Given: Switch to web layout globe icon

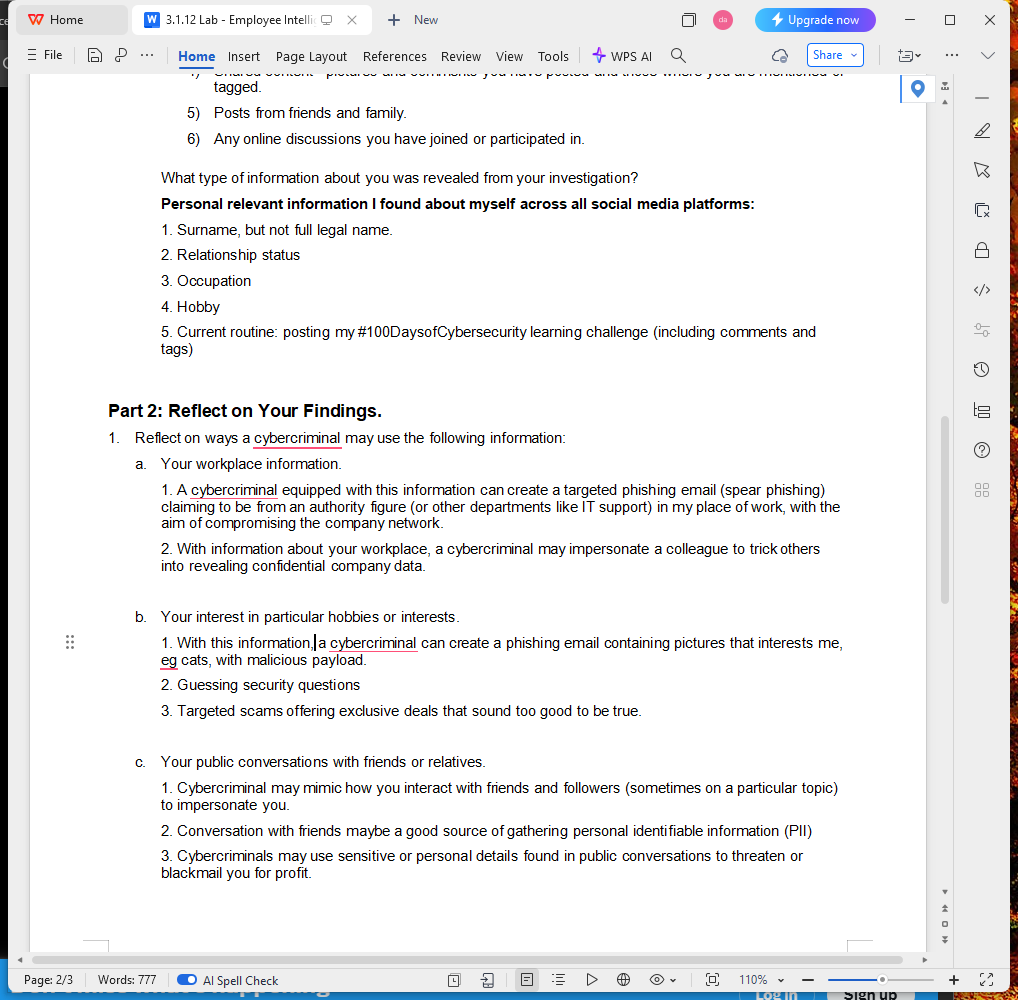Looking at the screenshot, I should 623,980.
